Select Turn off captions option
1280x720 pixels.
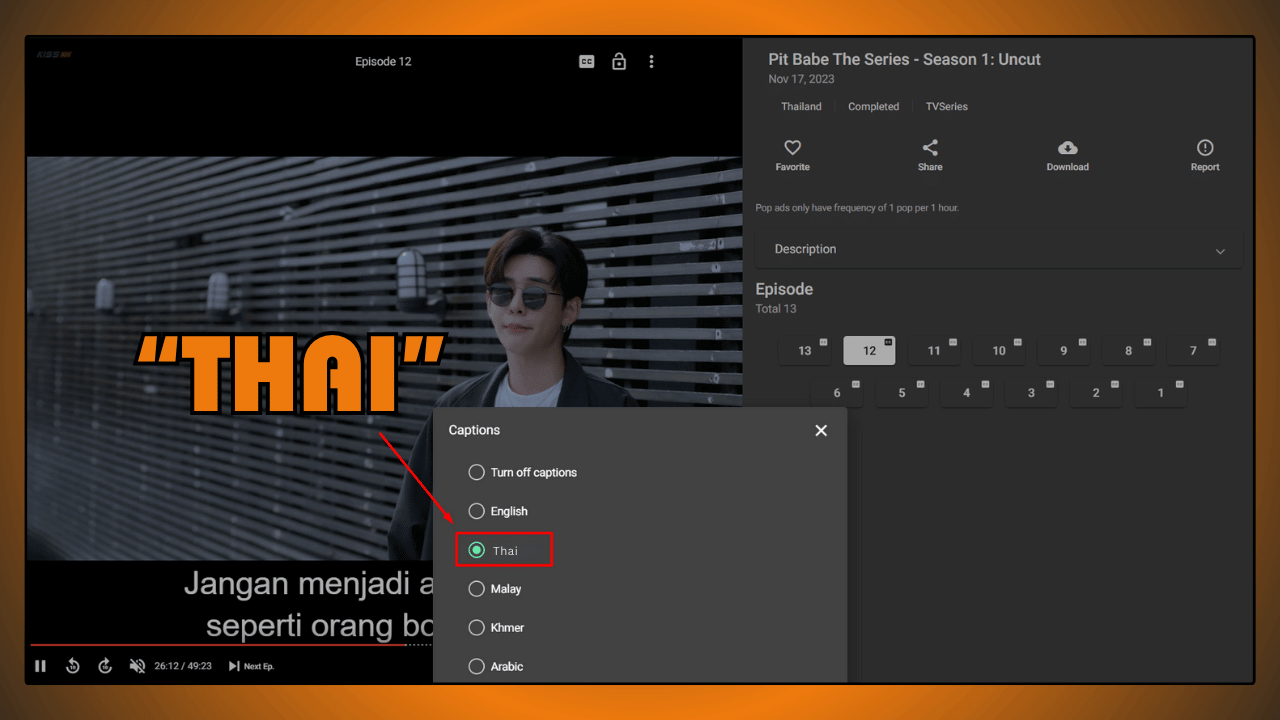[477, 472]
